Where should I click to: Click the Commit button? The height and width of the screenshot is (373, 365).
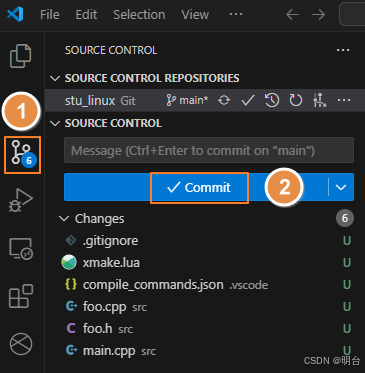pos(199,187)
